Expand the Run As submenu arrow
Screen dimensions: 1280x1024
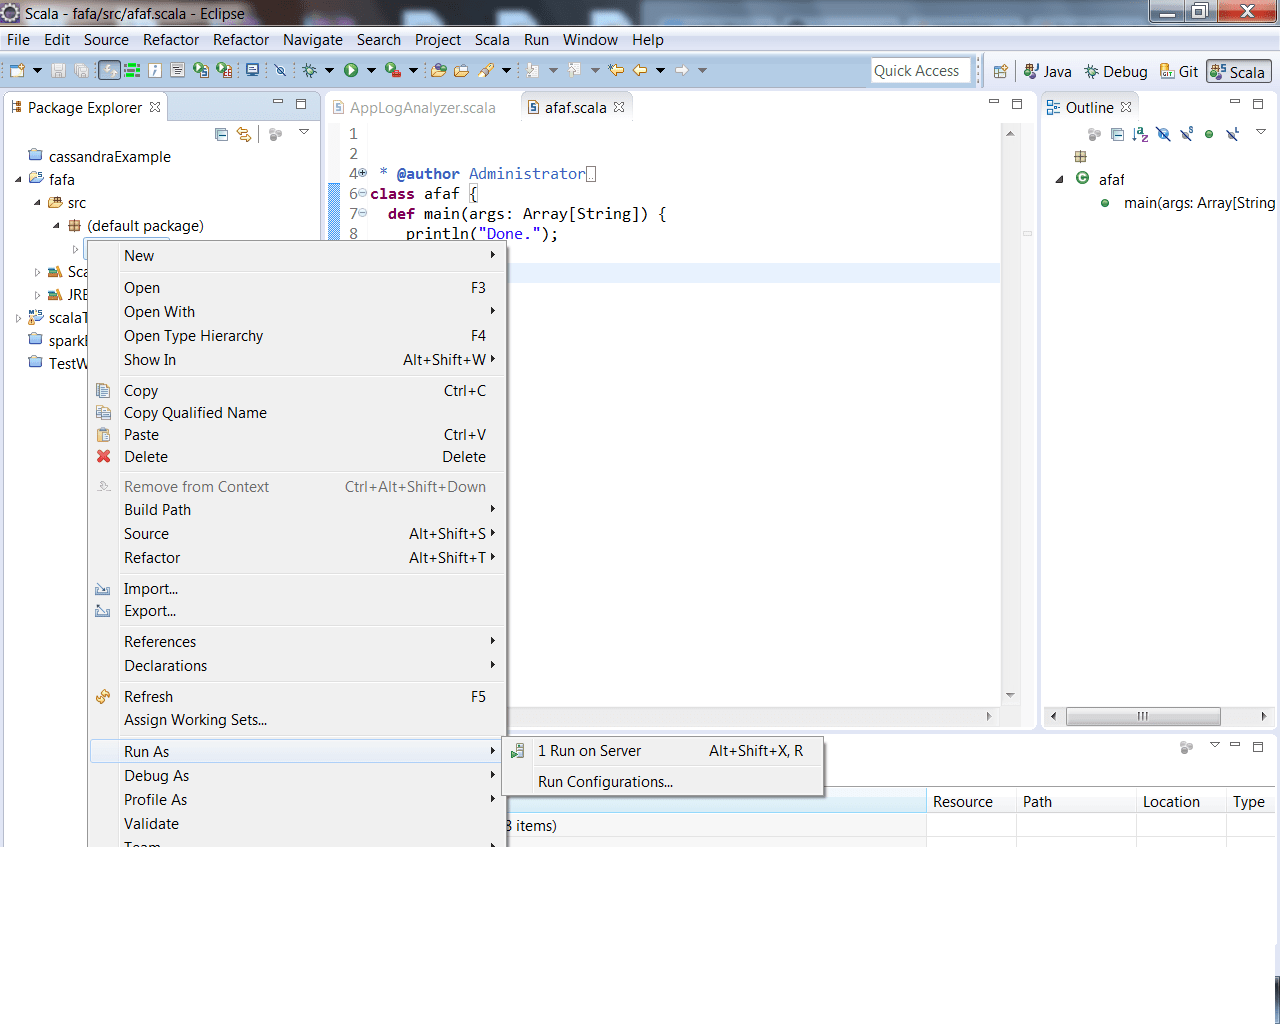tap(492, 751)
